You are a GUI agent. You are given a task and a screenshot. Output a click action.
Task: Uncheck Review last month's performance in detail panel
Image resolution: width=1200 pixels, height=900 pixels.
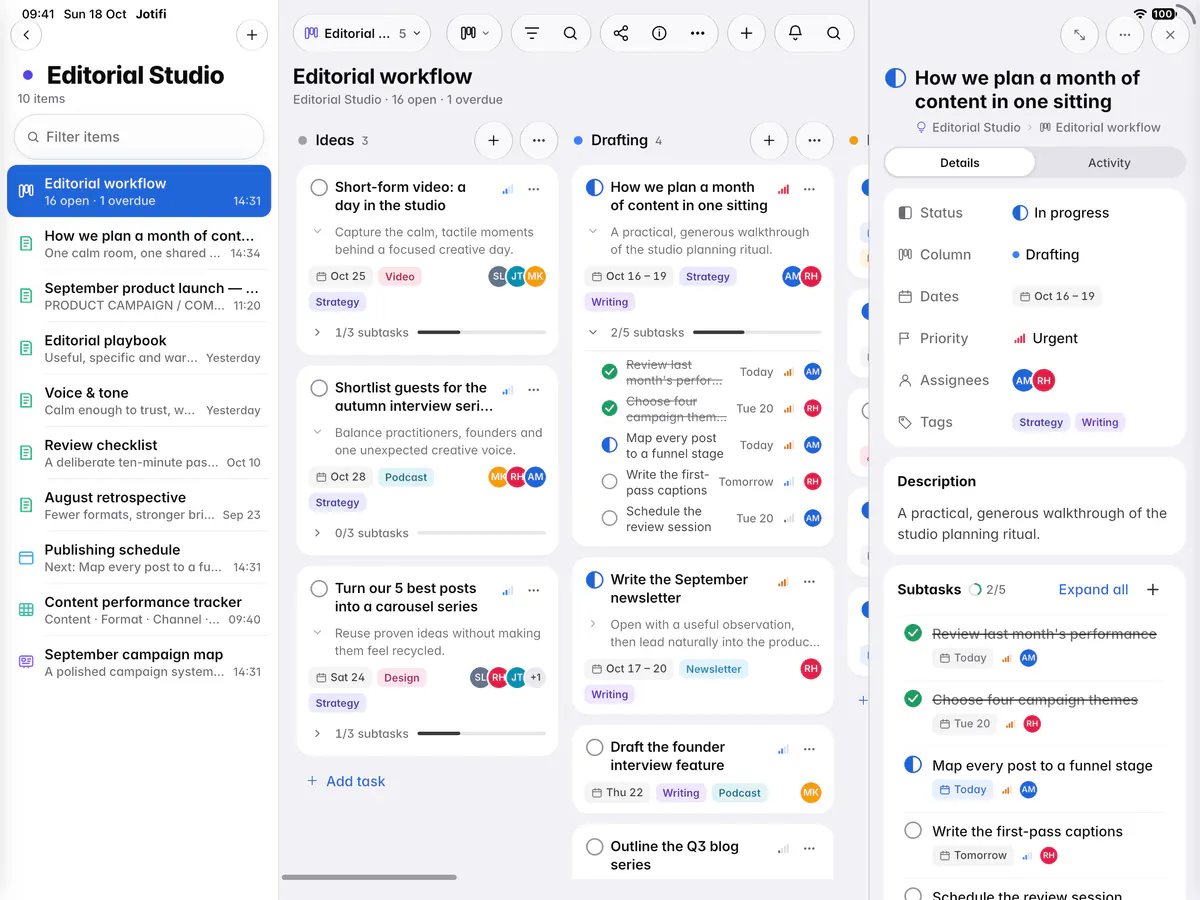(913, 633)
